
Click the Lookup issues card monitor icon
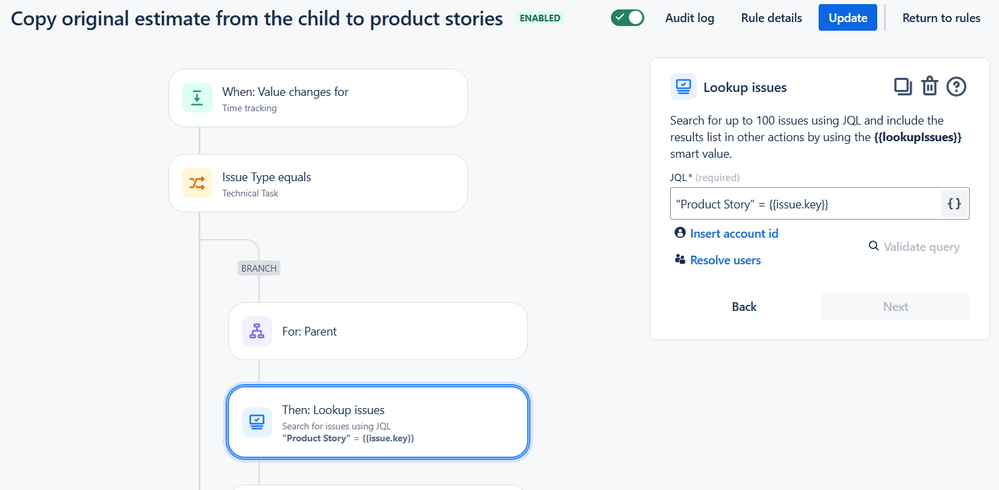pos(257,422)
